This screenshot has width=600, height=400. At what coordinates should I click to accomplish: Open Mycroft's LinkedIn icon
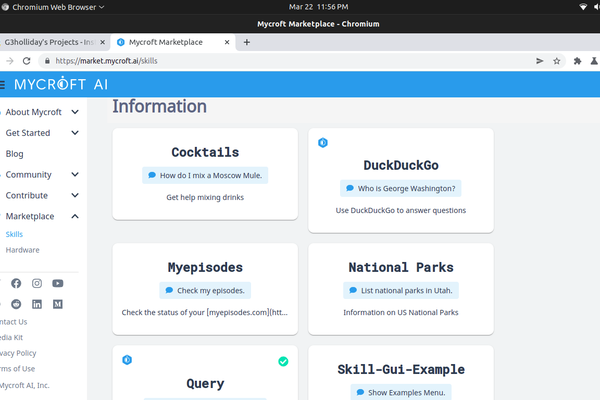[x=37, y=304]
